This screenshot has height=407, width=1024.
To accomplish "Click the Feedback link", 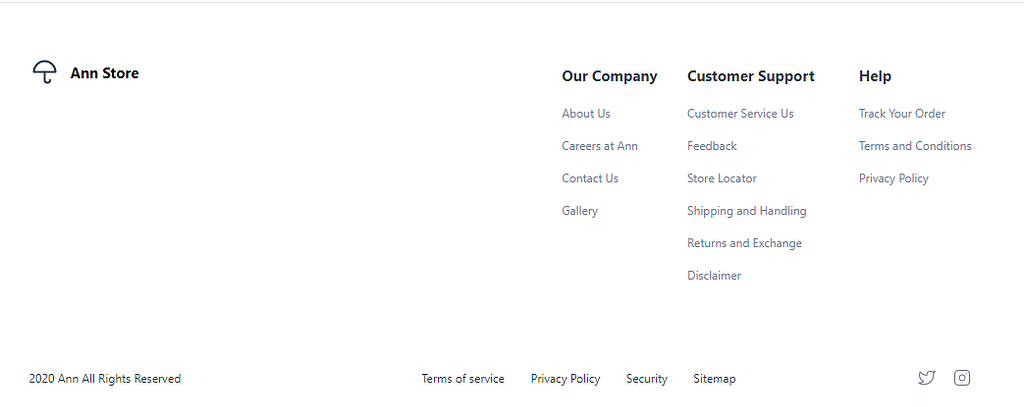I will coord(712,146).
